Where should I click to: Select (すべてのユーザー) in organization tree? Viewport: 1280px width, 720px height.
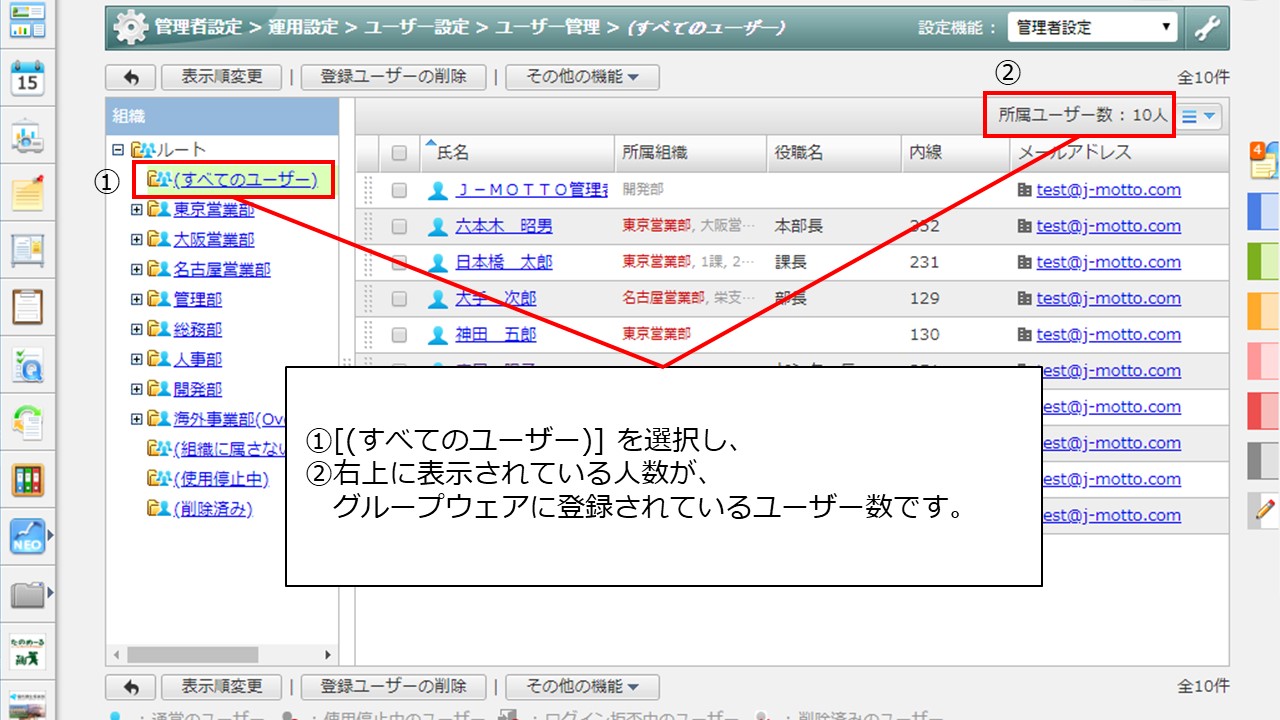click(244, 180)
